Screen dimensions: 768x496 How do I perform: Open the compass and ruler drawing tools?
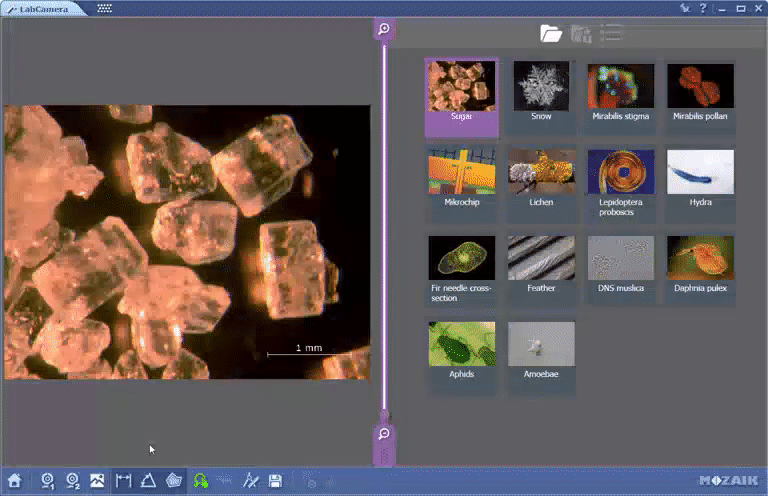(x=251, y=481)
